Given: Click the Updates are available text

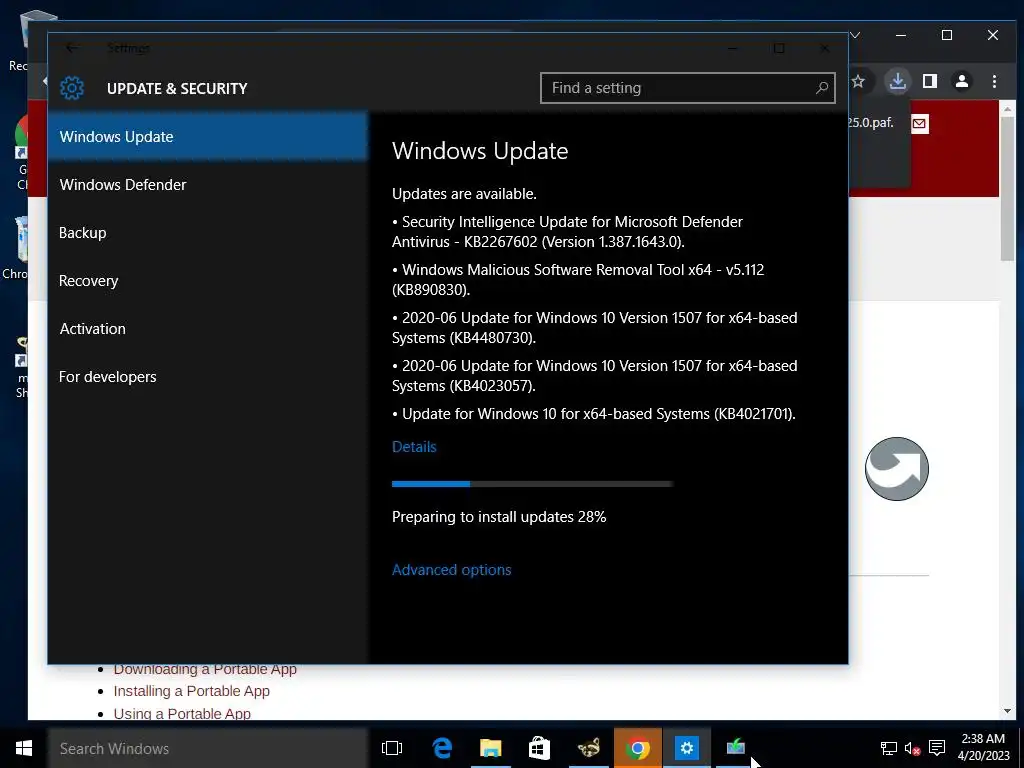Looking at the screenshot, I should pos(464,194).
